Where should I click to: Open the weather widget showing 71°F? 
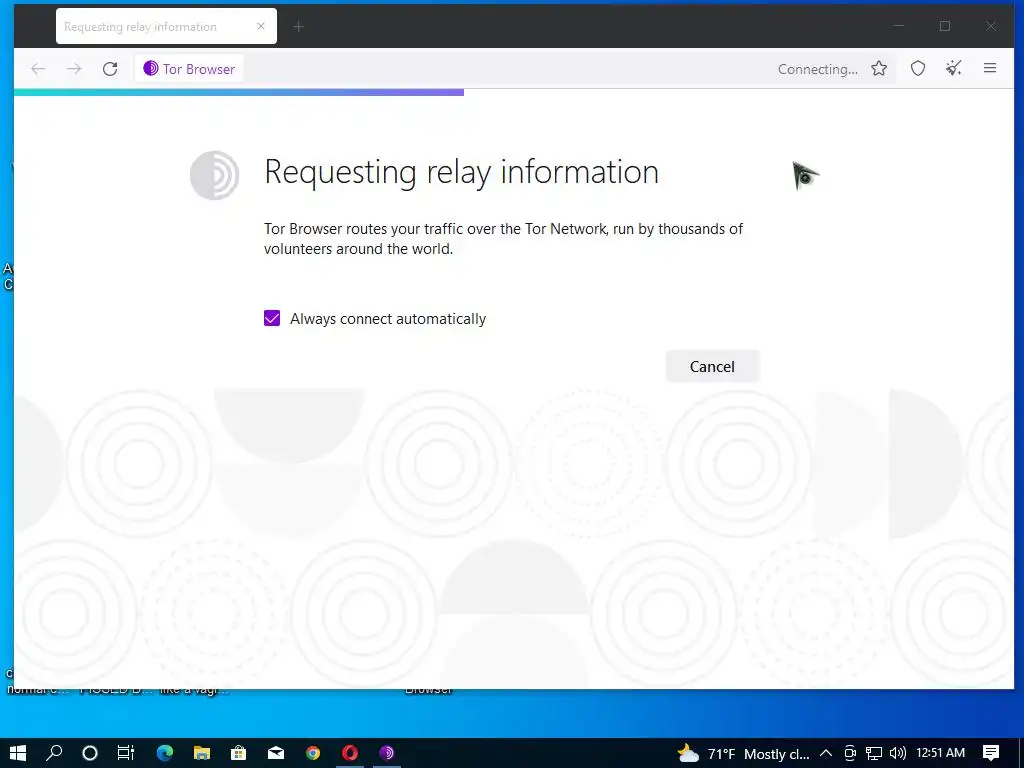coord(743,754)
